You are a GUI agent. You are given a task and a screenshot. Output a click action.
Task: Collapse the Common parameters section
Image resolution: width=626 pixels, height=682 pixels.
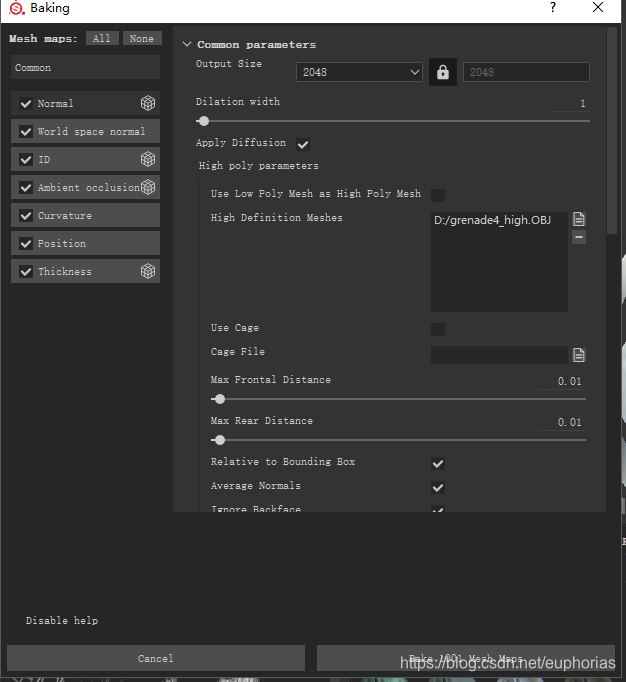(x=187, y=44)
